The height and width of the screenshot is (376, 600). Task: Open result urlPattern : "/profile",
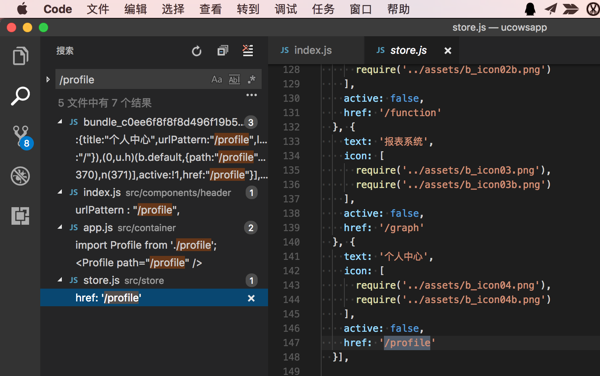(127, 210)
